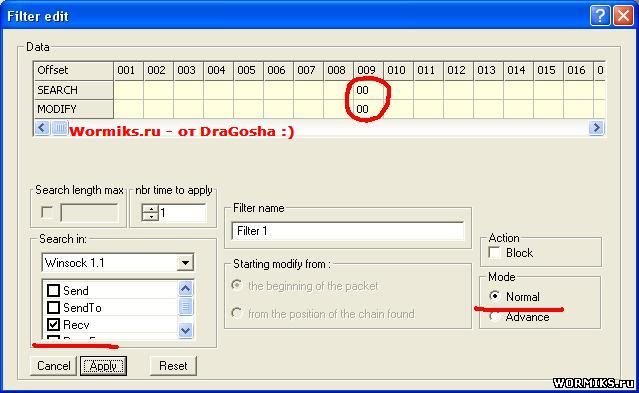Decrease nbr time to apply value

point(151,217)
